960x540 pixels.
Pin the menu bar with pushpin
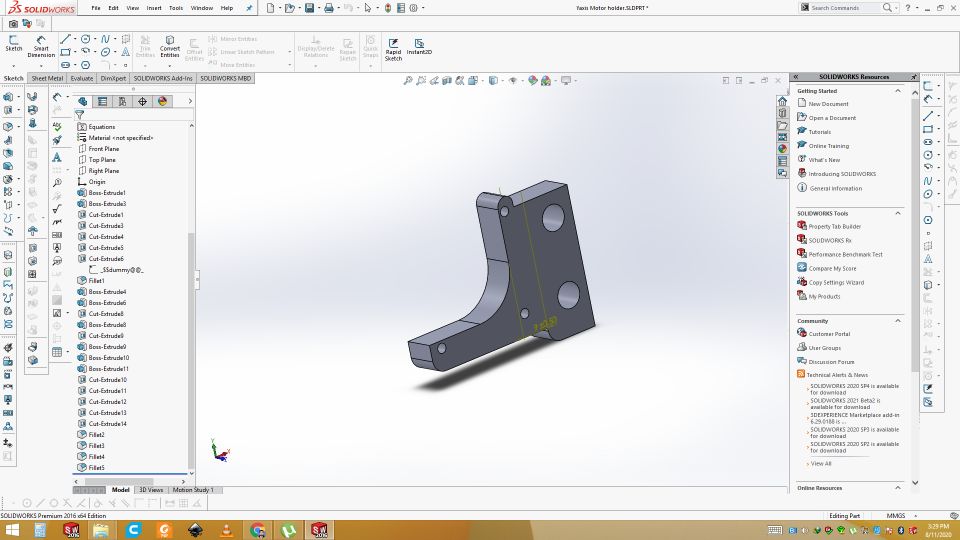click(x=249, y=8)
